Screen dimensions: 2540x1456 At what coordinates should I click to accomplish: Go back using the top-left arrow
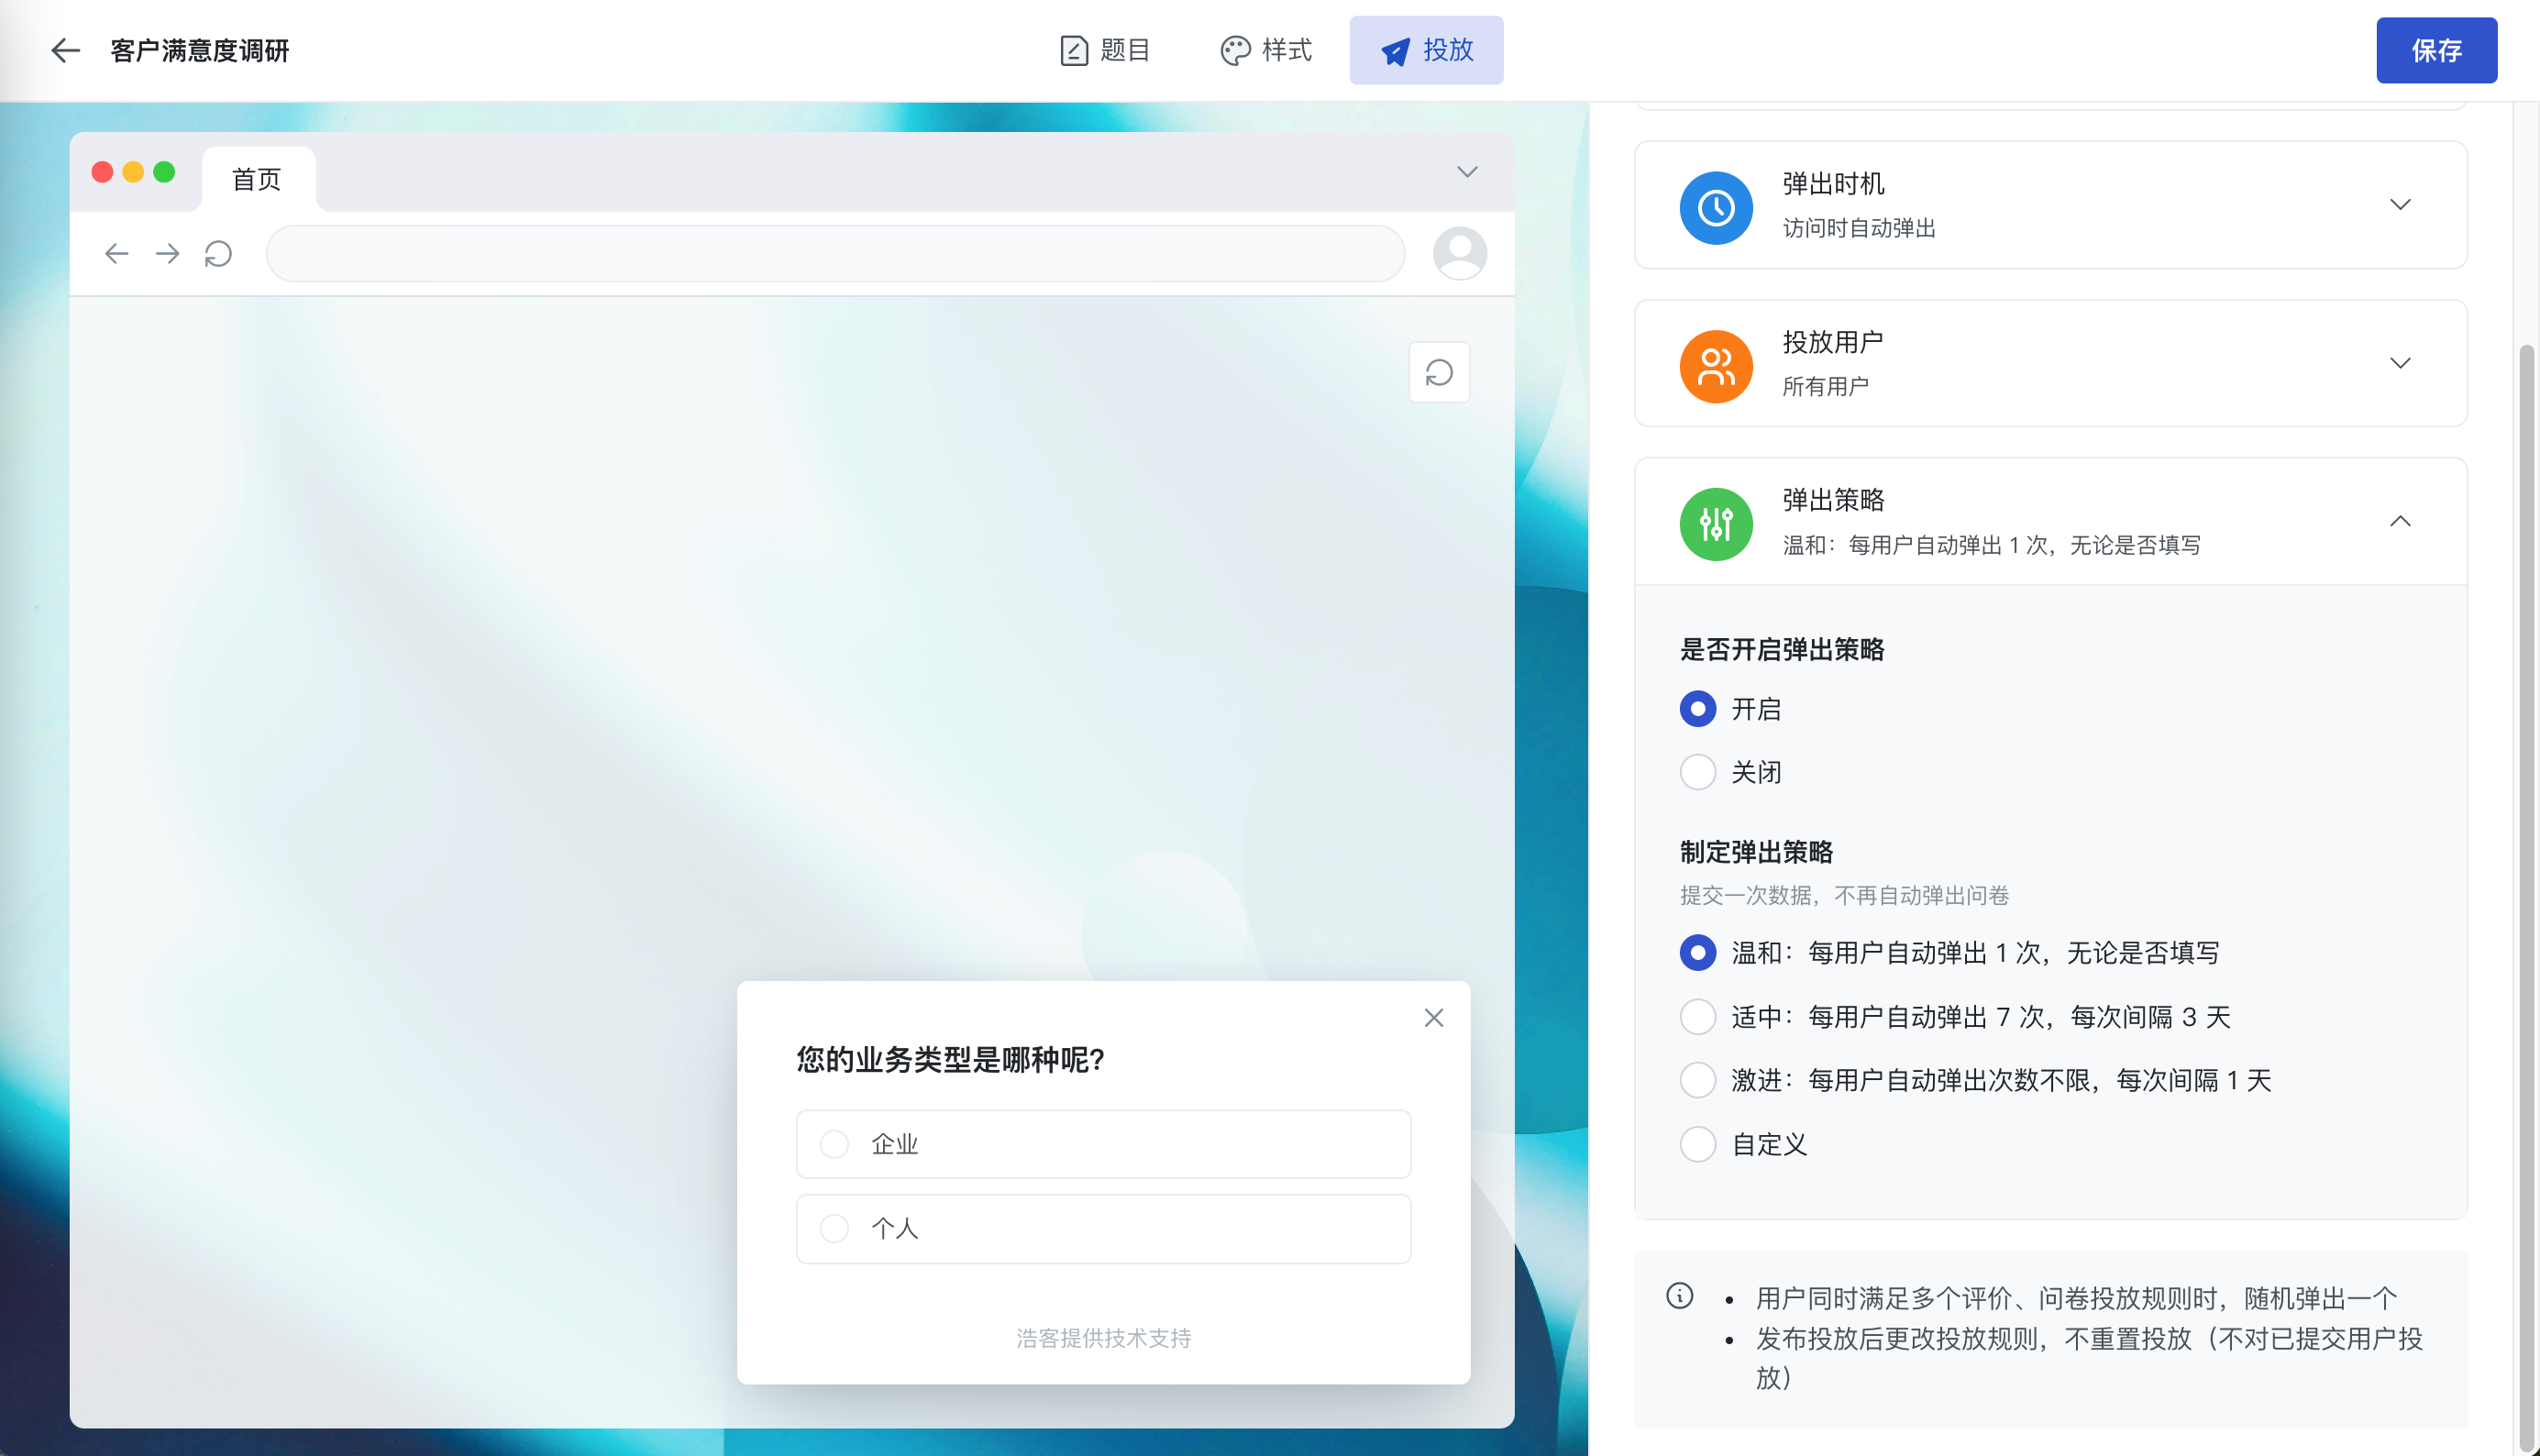65,50
